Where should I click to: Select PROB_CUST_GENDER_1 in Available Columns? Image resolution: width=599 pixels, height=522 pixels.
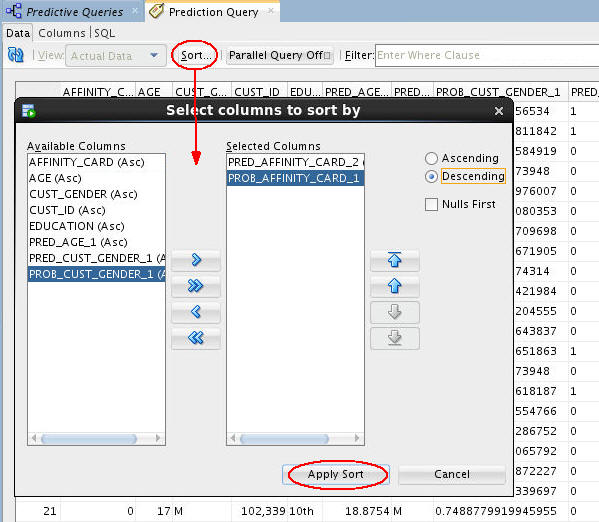coord(96,274)
